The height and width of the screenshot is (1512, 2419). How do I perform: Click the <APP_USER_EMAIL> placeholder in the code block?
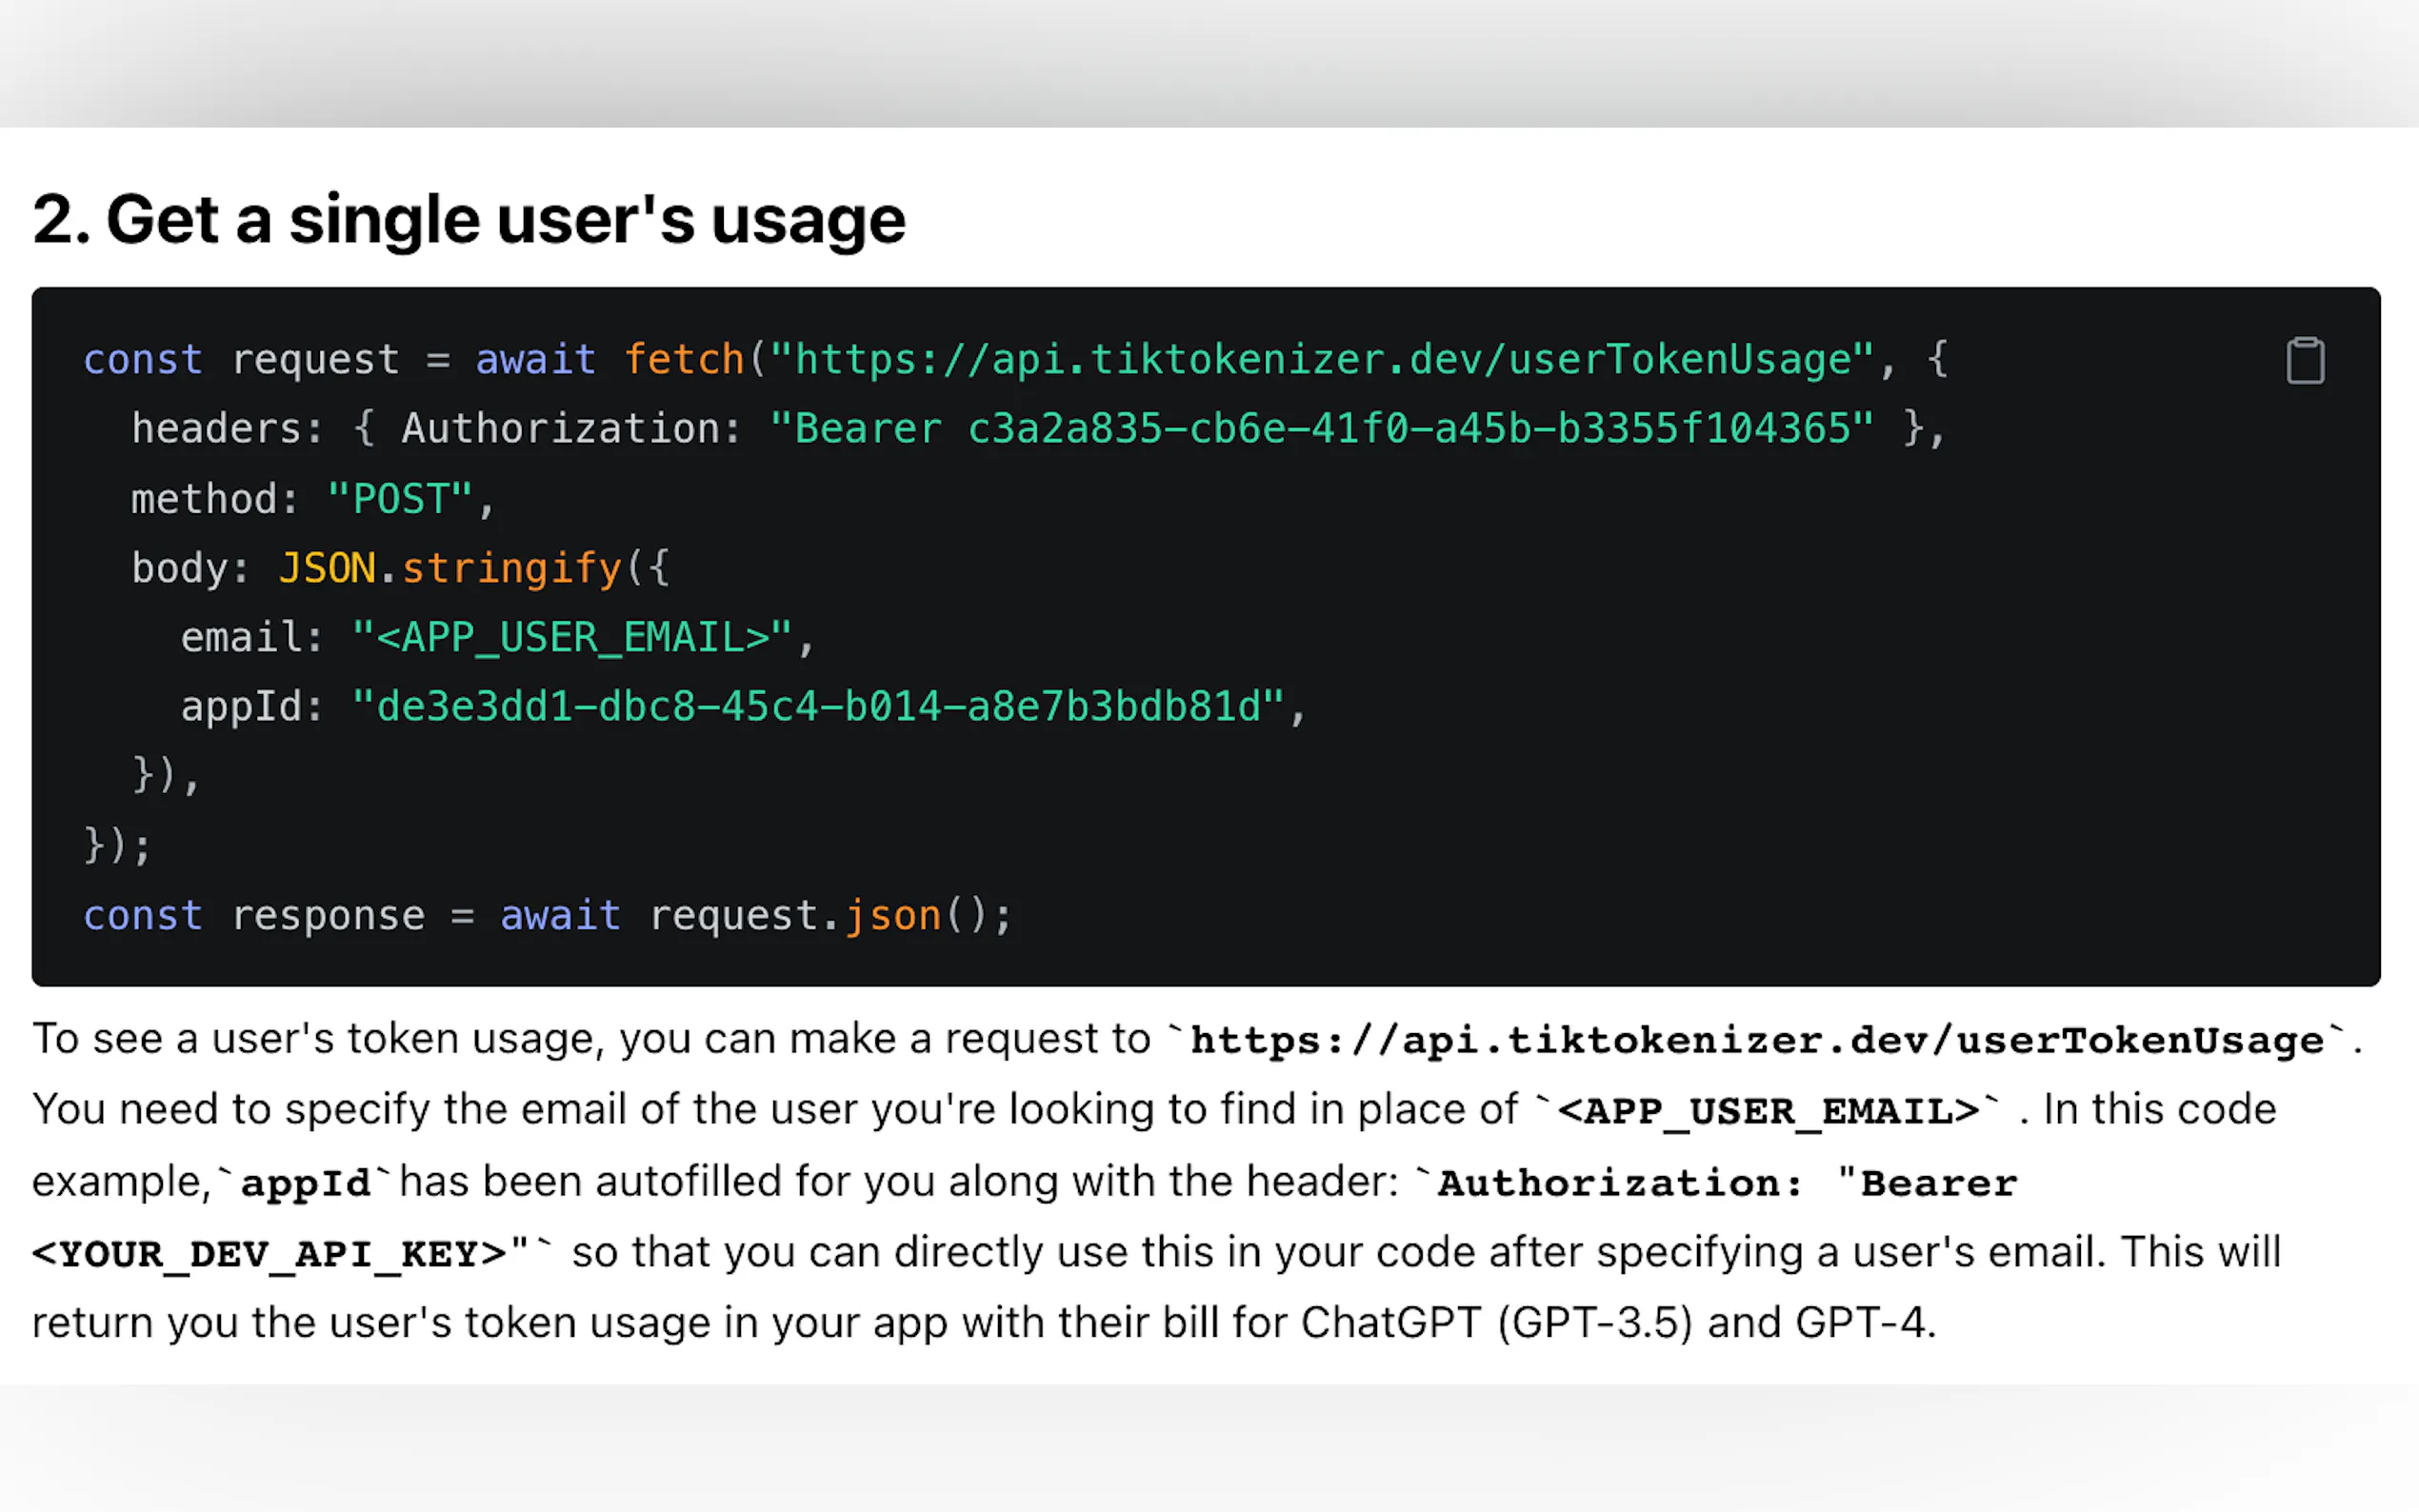[x=572, y=638]
